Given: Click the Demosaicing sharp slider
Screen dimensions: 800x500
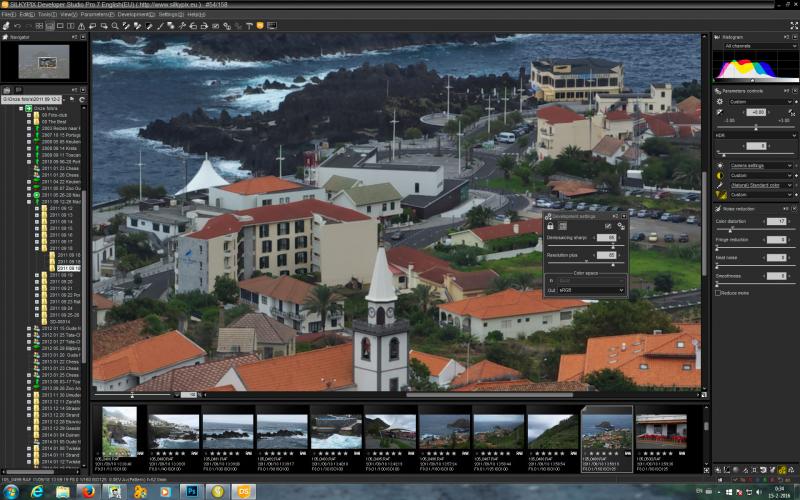Looking at the screenshot, I should pyautogui.click(x=585, y=246).
